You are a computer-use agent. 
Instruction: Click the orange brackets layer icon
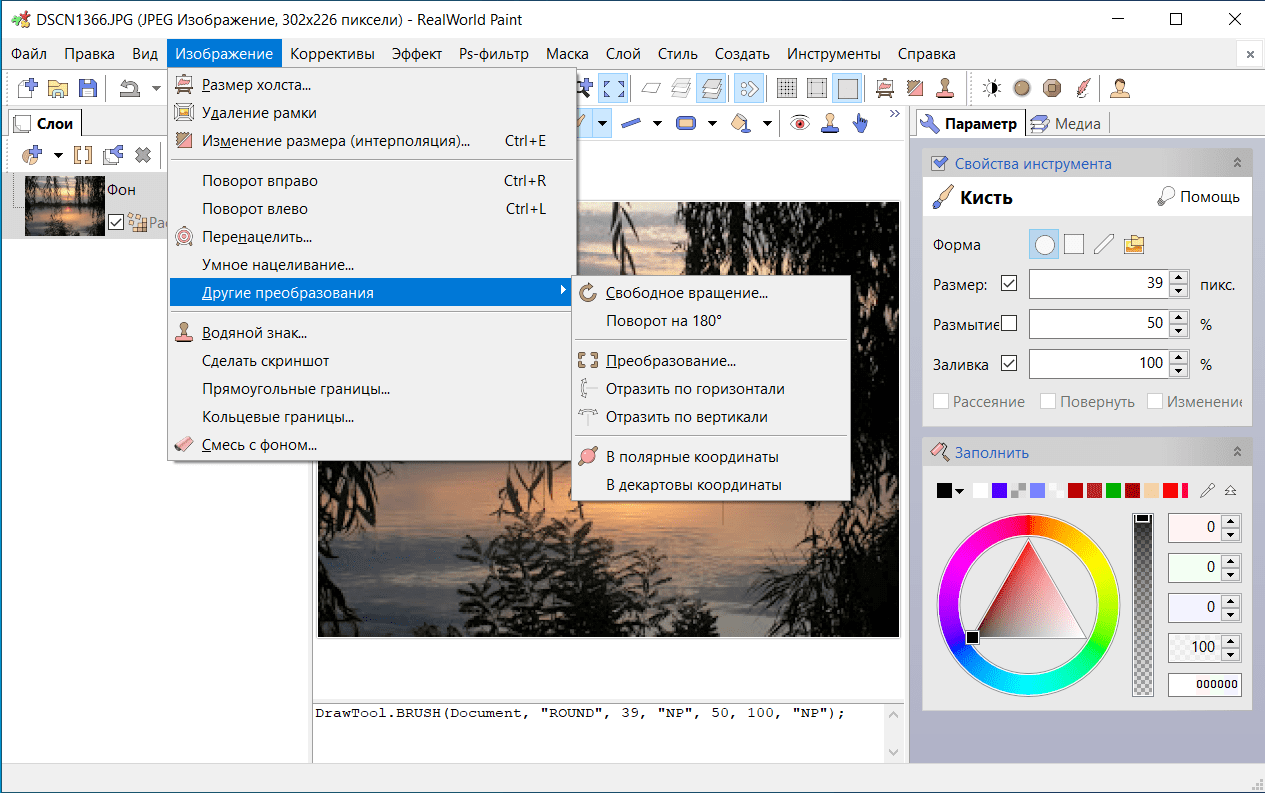point(83,155)
